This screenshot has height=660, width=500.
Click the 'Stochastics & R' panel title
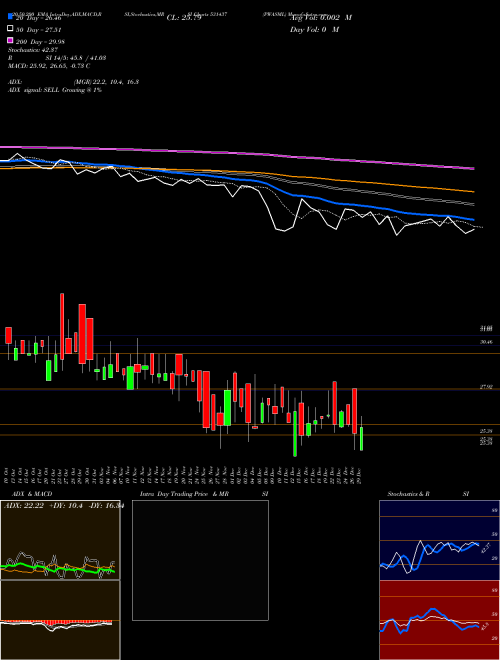409,494
